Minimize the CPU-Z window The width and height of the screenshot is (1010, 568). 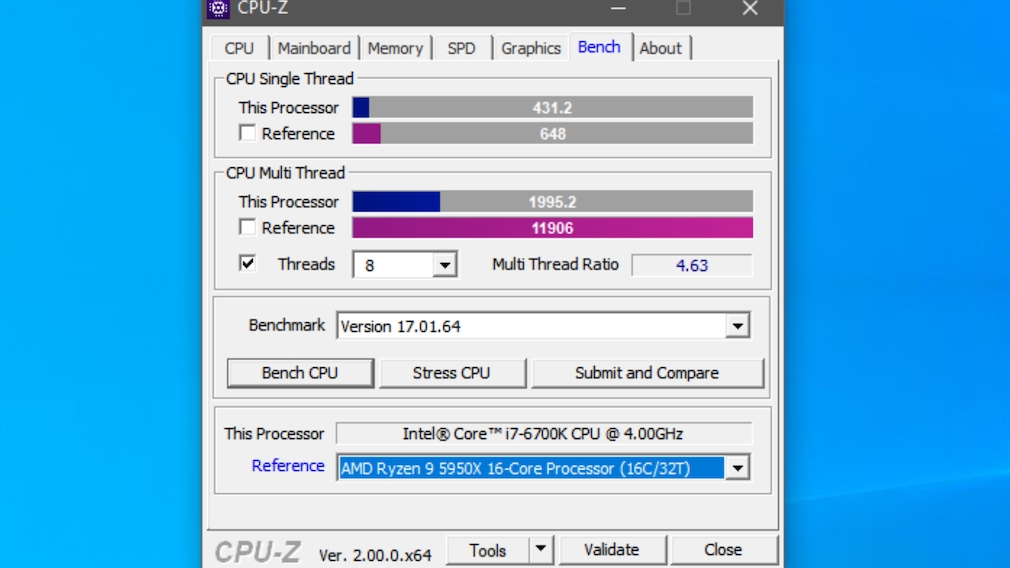pos(618,8)
